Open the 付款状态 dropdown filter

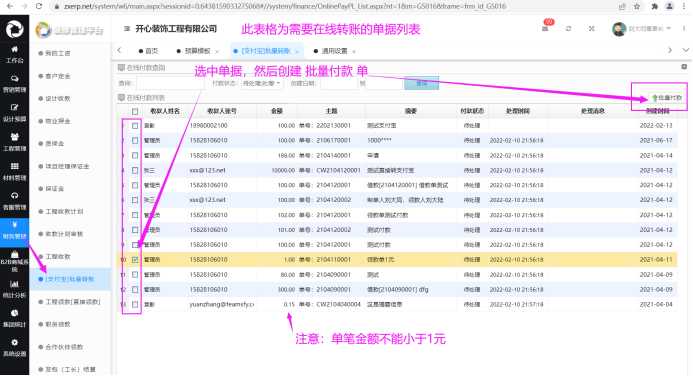[262, 83]
